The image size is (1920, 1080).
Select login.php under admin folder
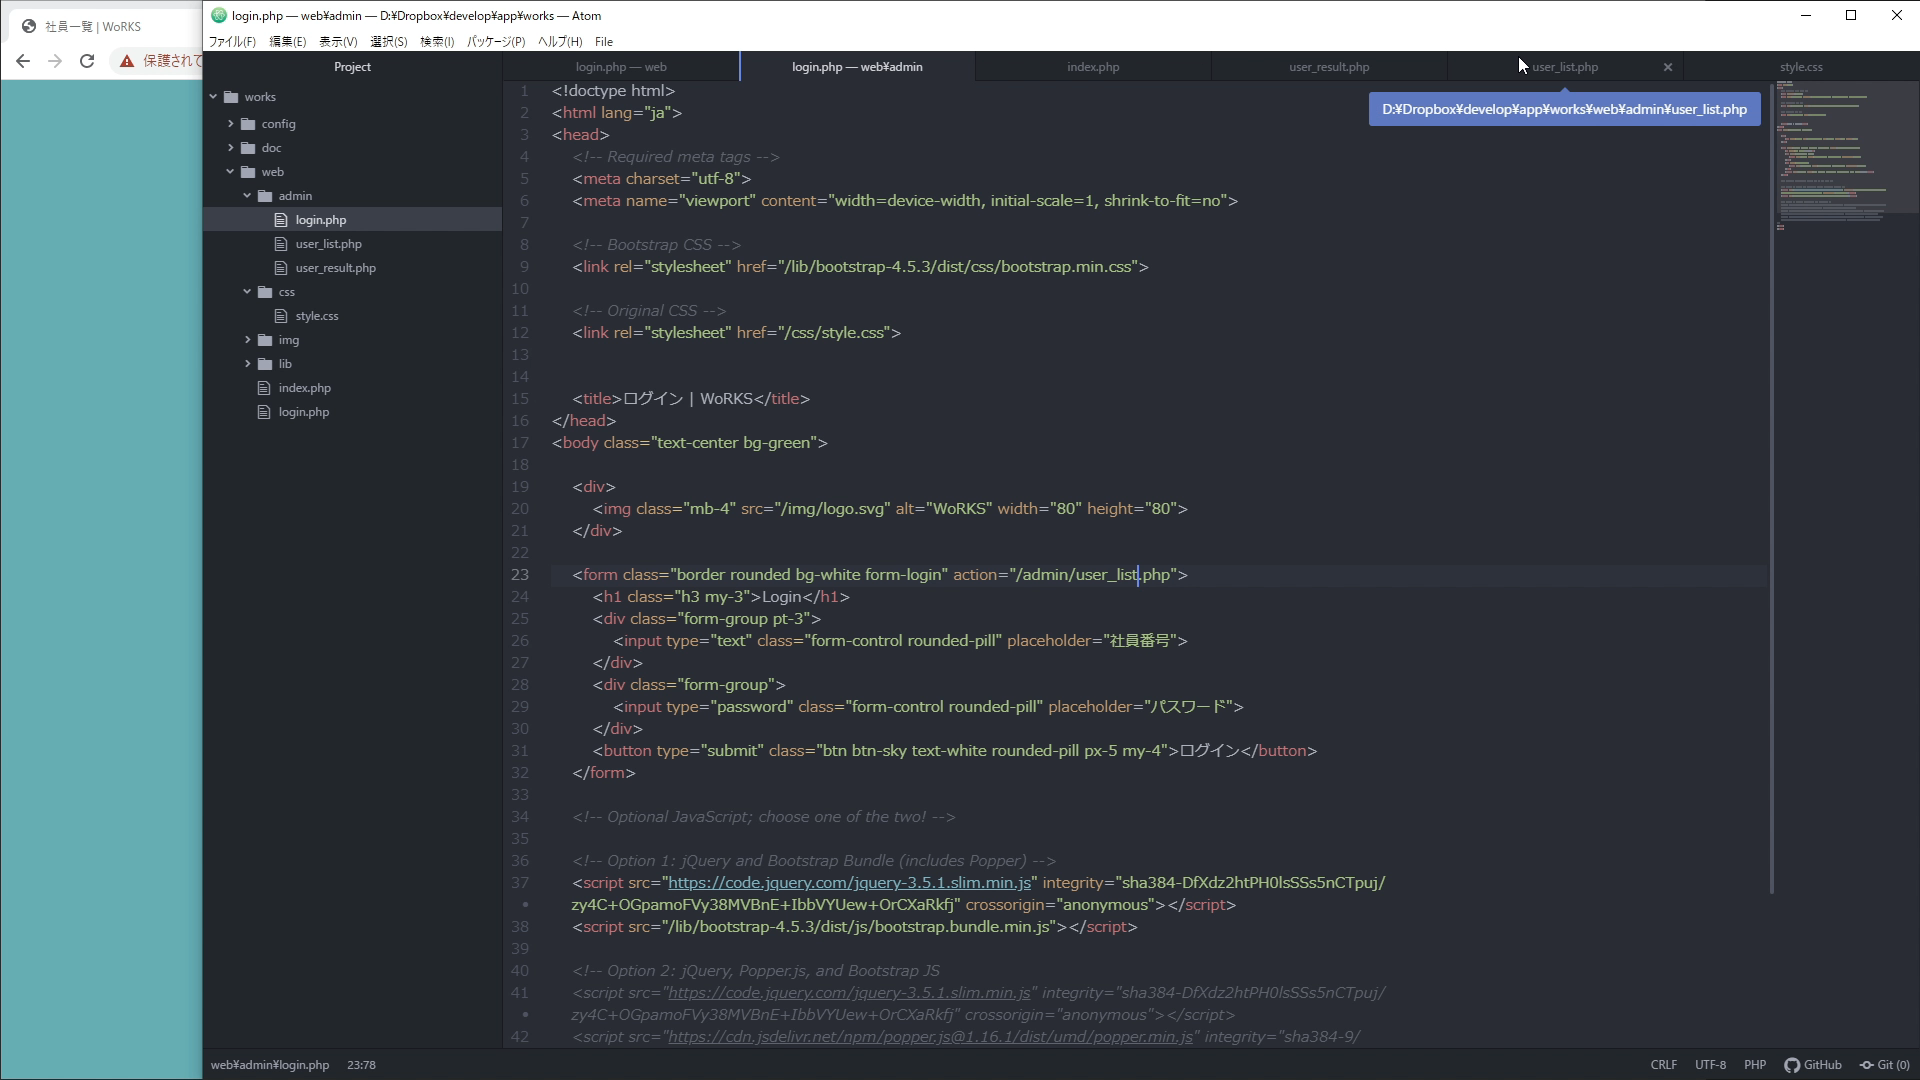pos(321,220)
